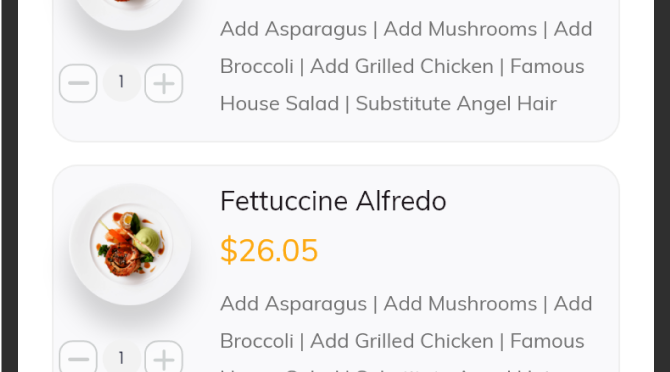Open the Fettuccine Alfredo dish photo
The image size is (670, 372).
[x=130, y=244]
